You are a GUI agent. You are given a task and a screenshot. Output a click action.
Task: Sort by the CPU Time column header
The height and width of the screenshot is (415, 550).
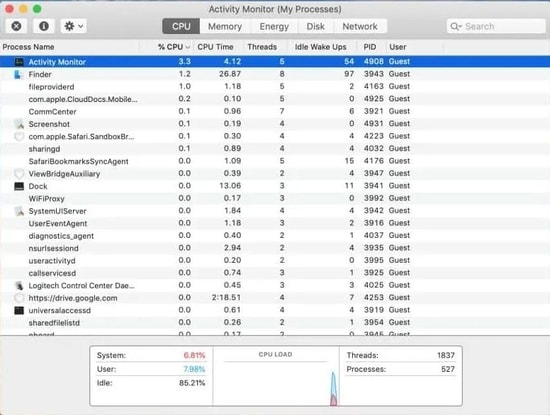point(215,47)
